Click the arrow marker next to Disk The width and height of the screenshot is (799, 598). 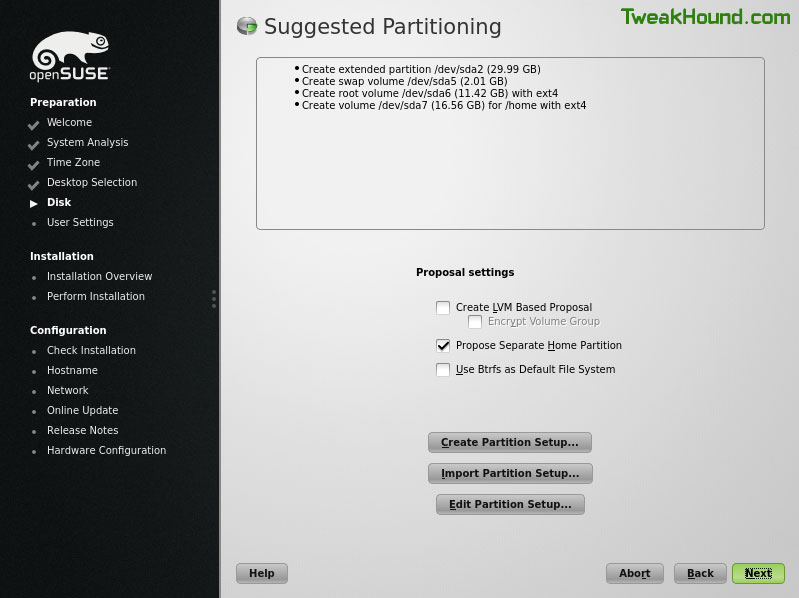click(x=34, y=204)
